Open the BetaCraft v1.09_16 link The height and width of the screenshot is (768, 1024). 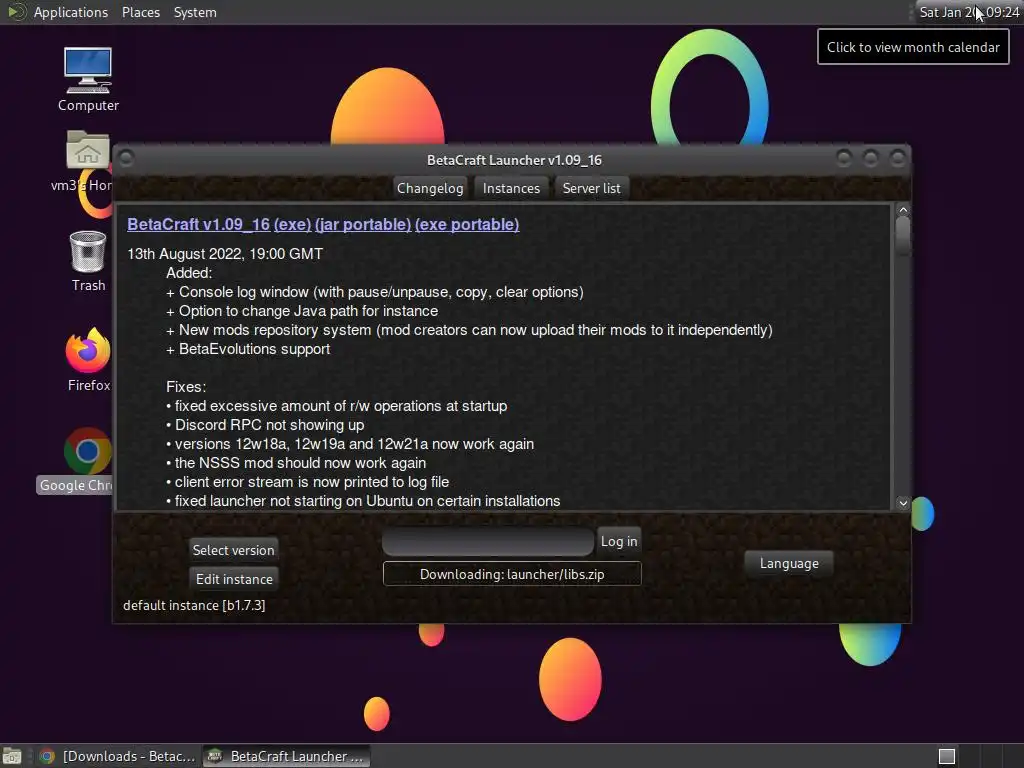click(199, 225)
